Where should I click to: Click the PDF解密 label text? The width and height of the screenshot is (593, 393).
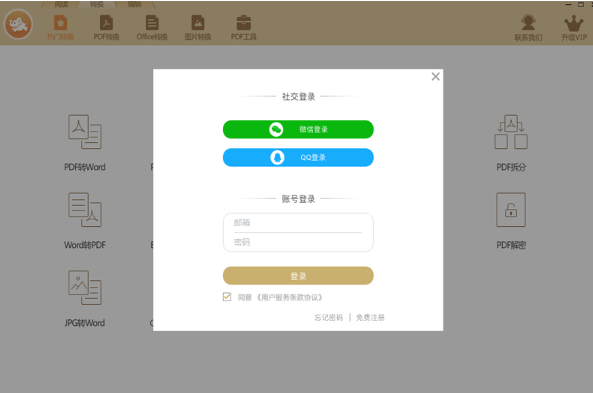(511, 245)
